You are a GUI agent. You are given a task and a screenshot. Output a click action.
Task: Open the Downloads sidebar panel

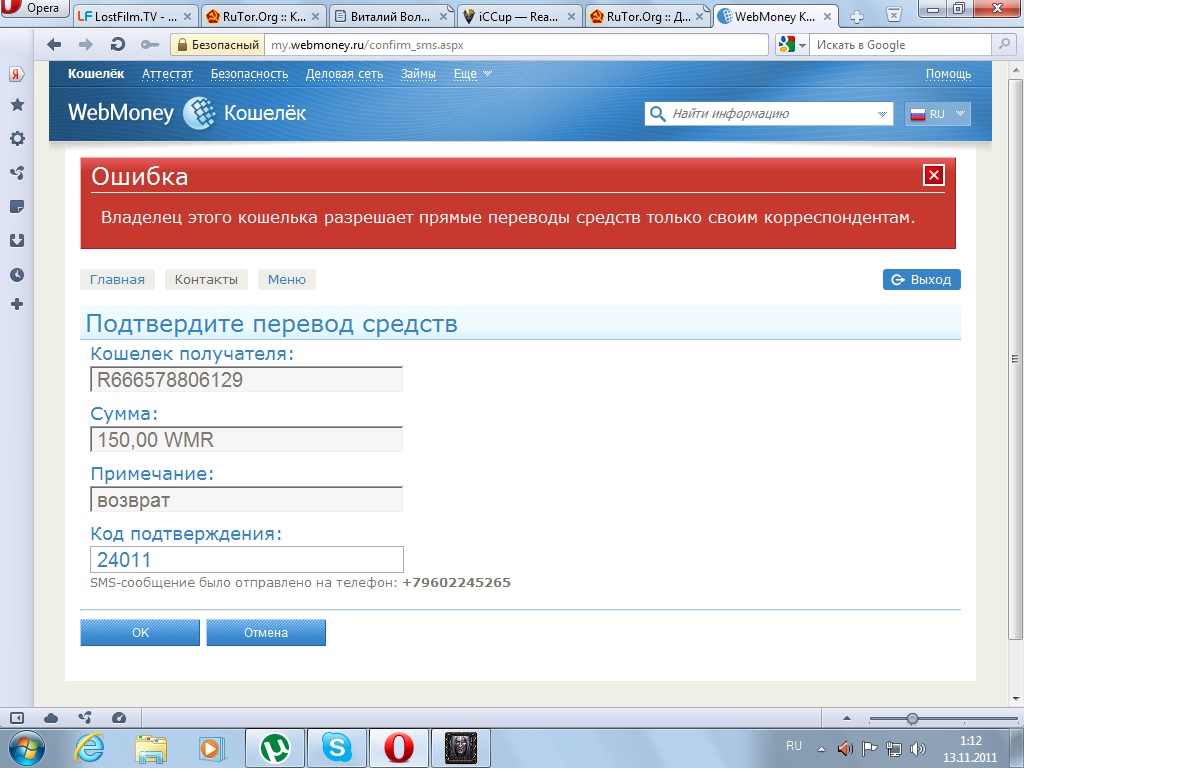17,240
